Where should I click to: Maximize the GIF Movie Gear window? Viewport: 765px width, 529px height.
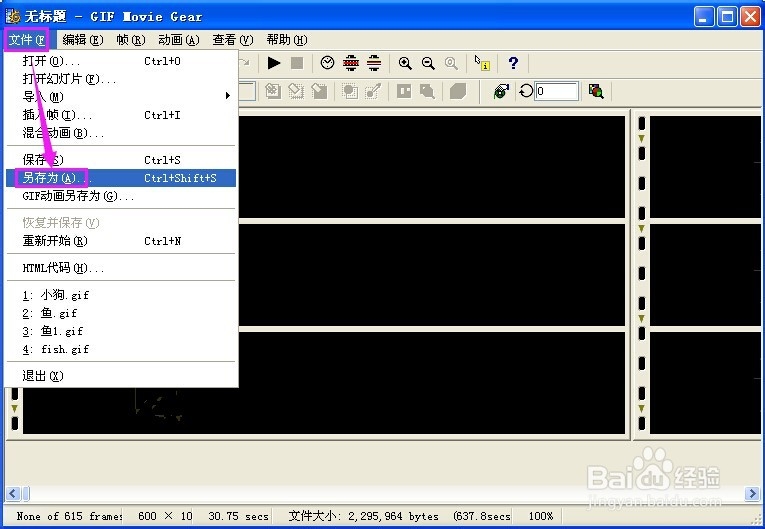point(727,17)
